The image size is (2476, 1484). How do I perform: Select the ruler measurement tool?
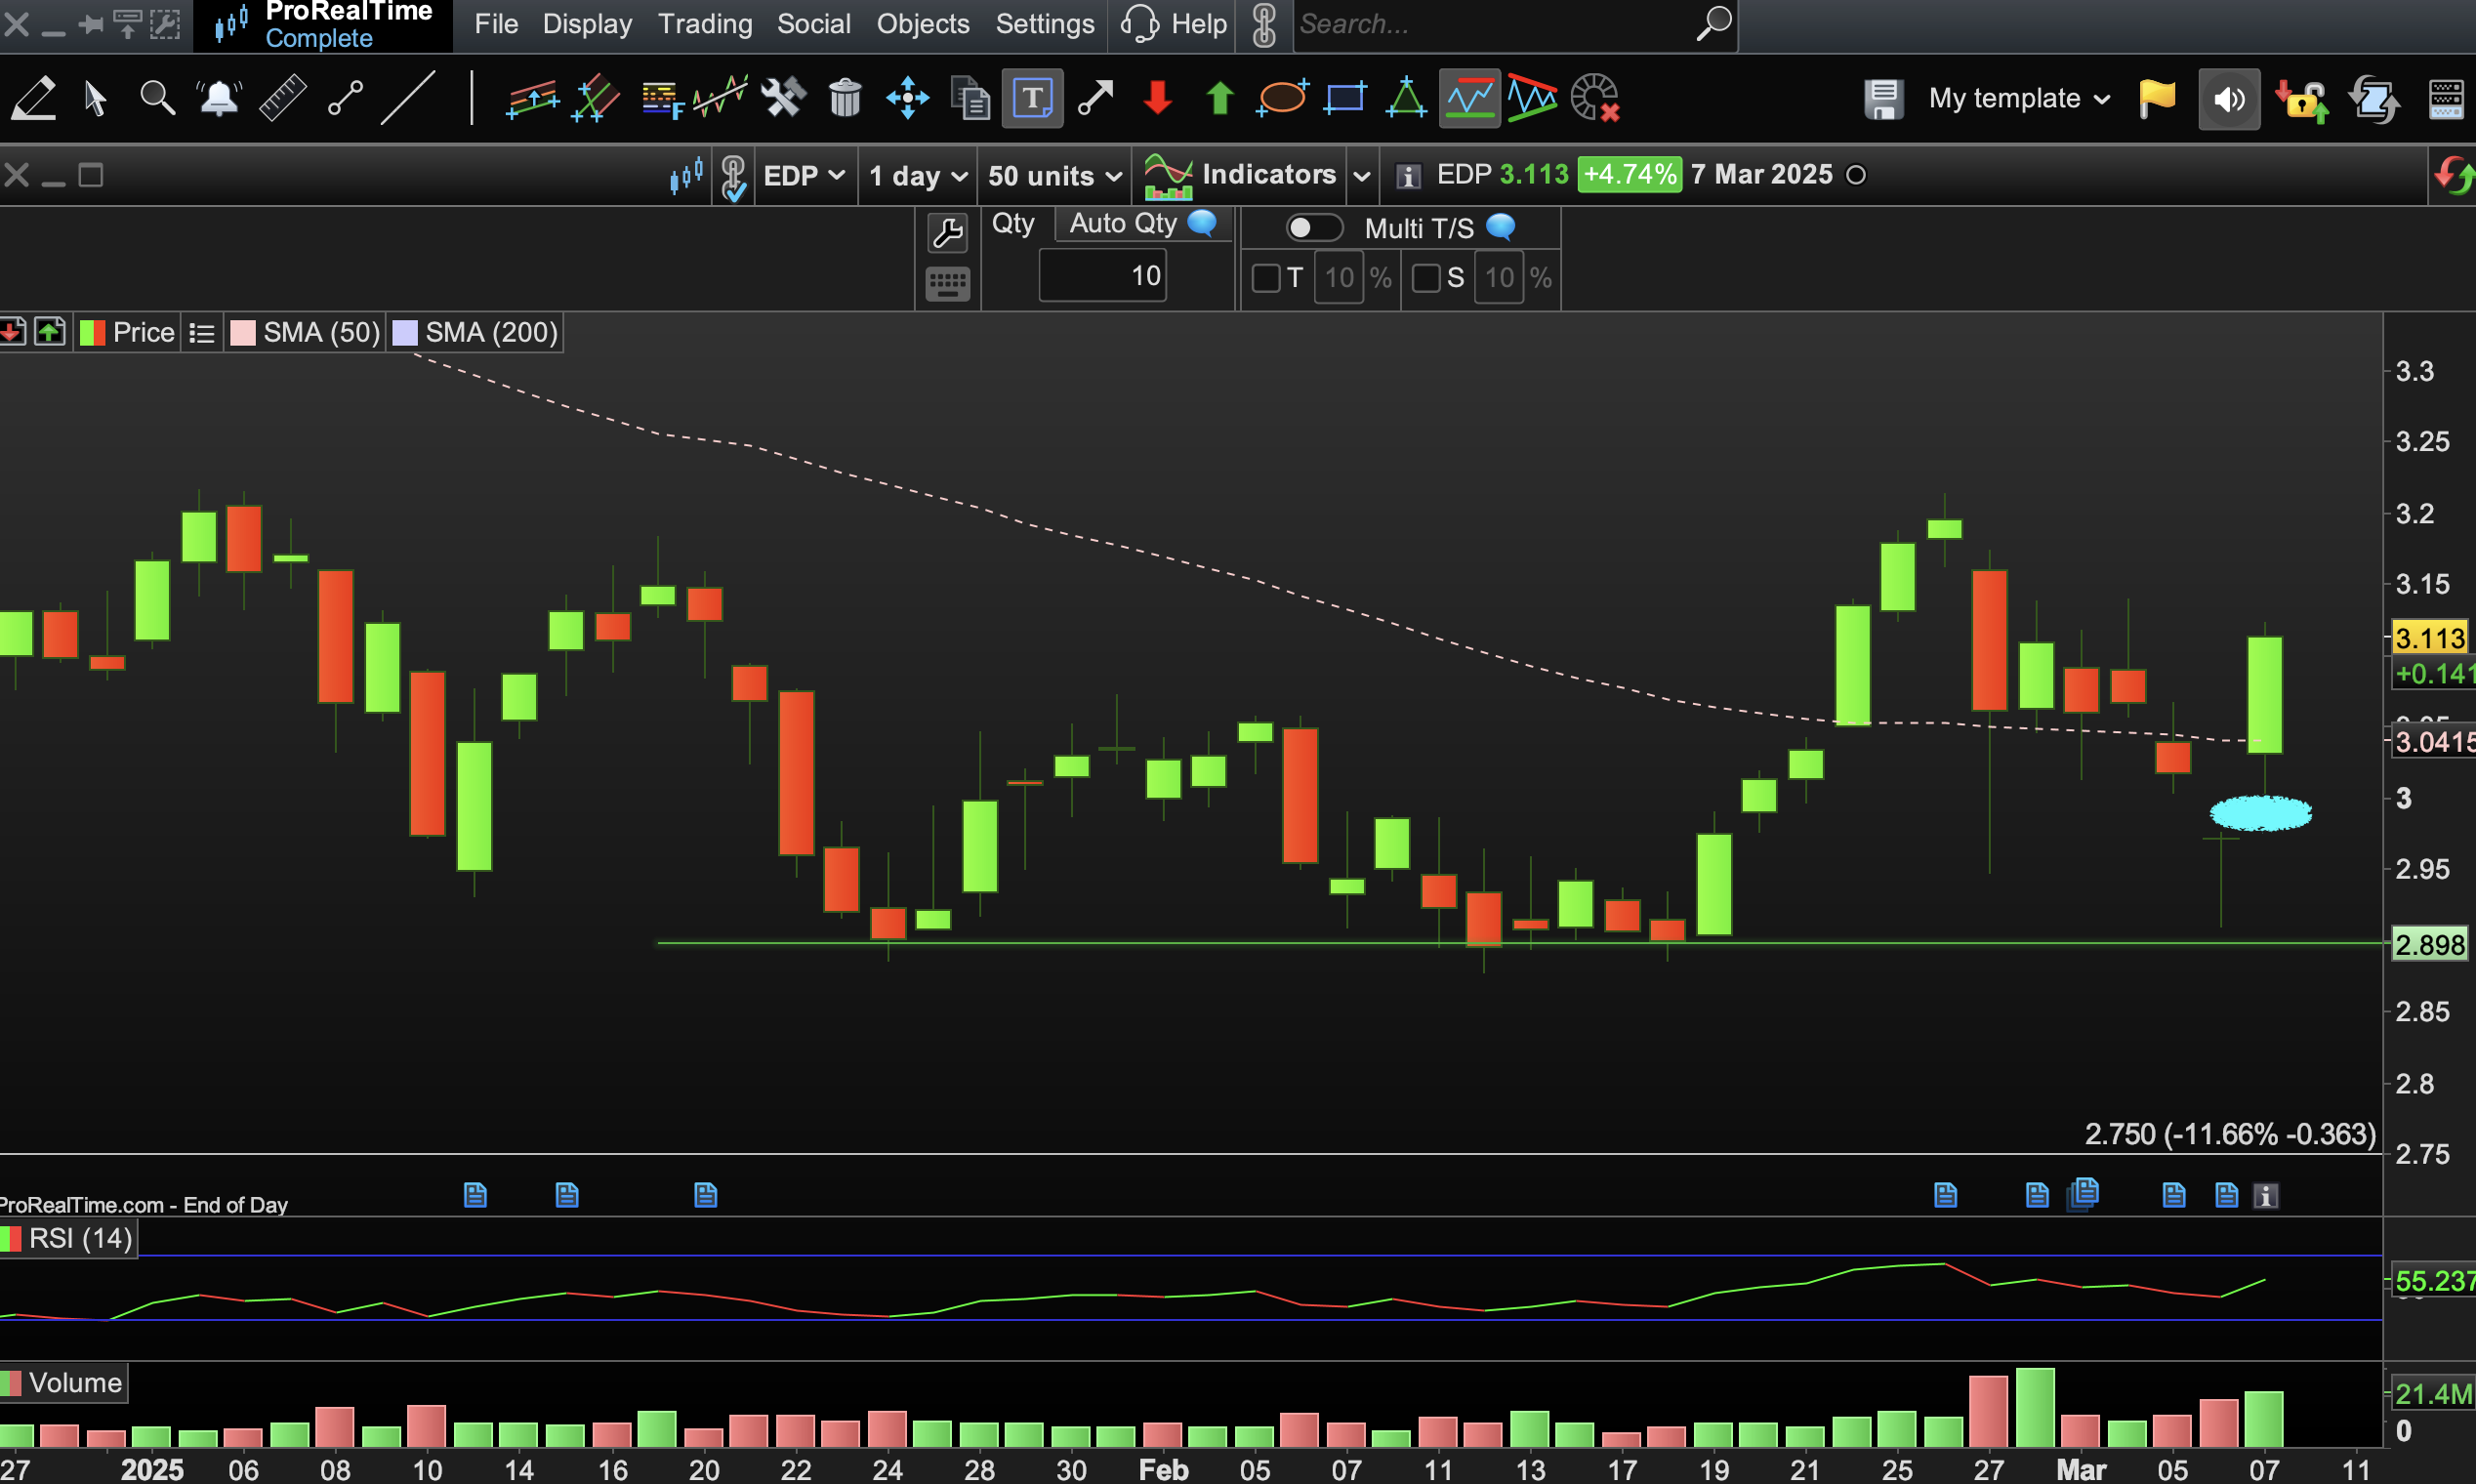point(282,98)
